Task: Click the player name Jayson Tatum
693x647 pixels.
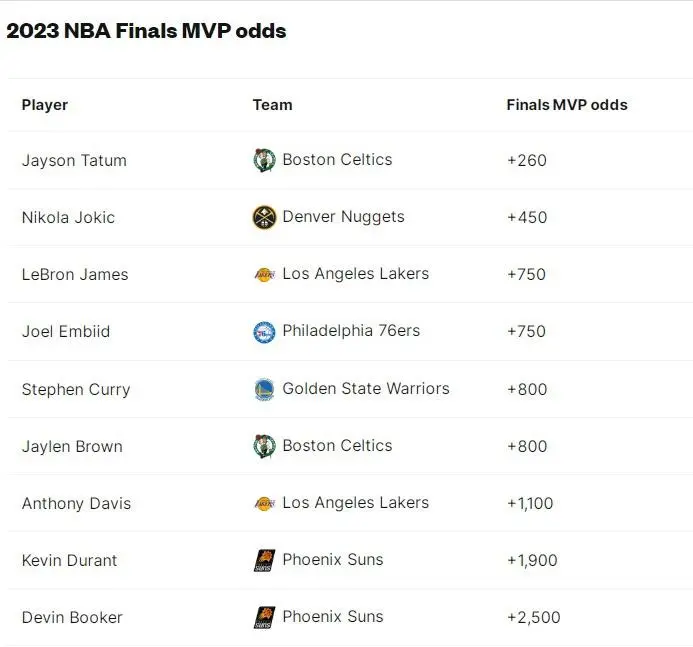Action: point(74,160)
